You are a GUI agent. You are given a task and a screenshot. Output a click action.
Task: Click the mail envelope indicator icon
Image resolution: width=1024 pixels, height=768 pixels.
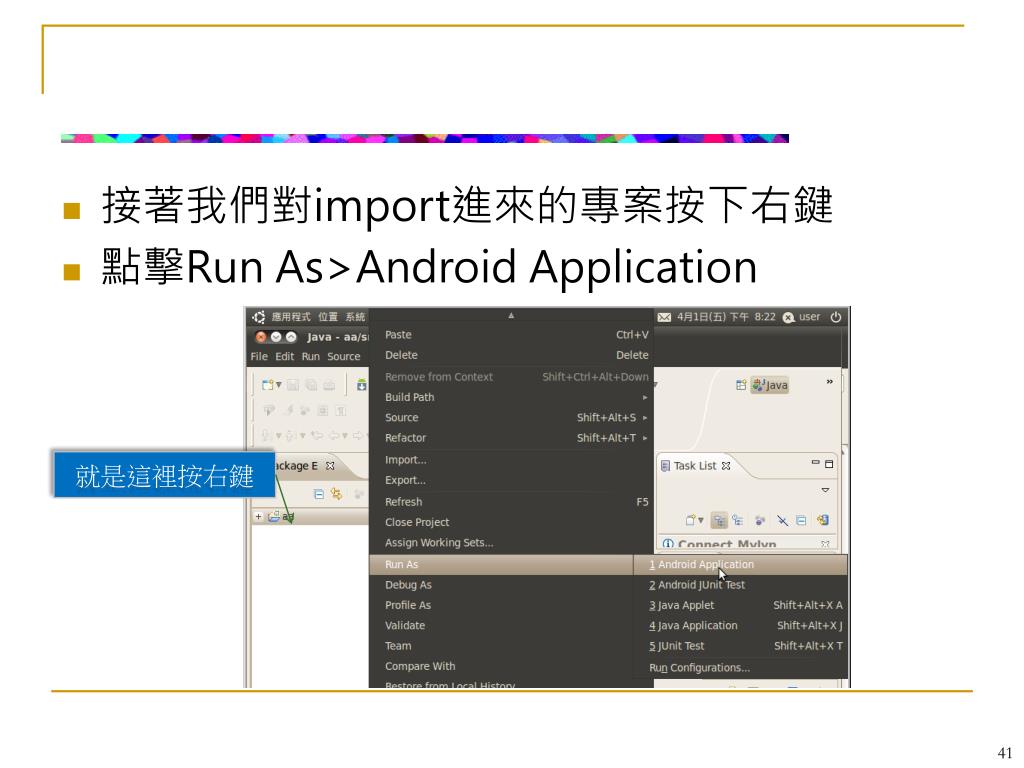click(x=664, y=317)
